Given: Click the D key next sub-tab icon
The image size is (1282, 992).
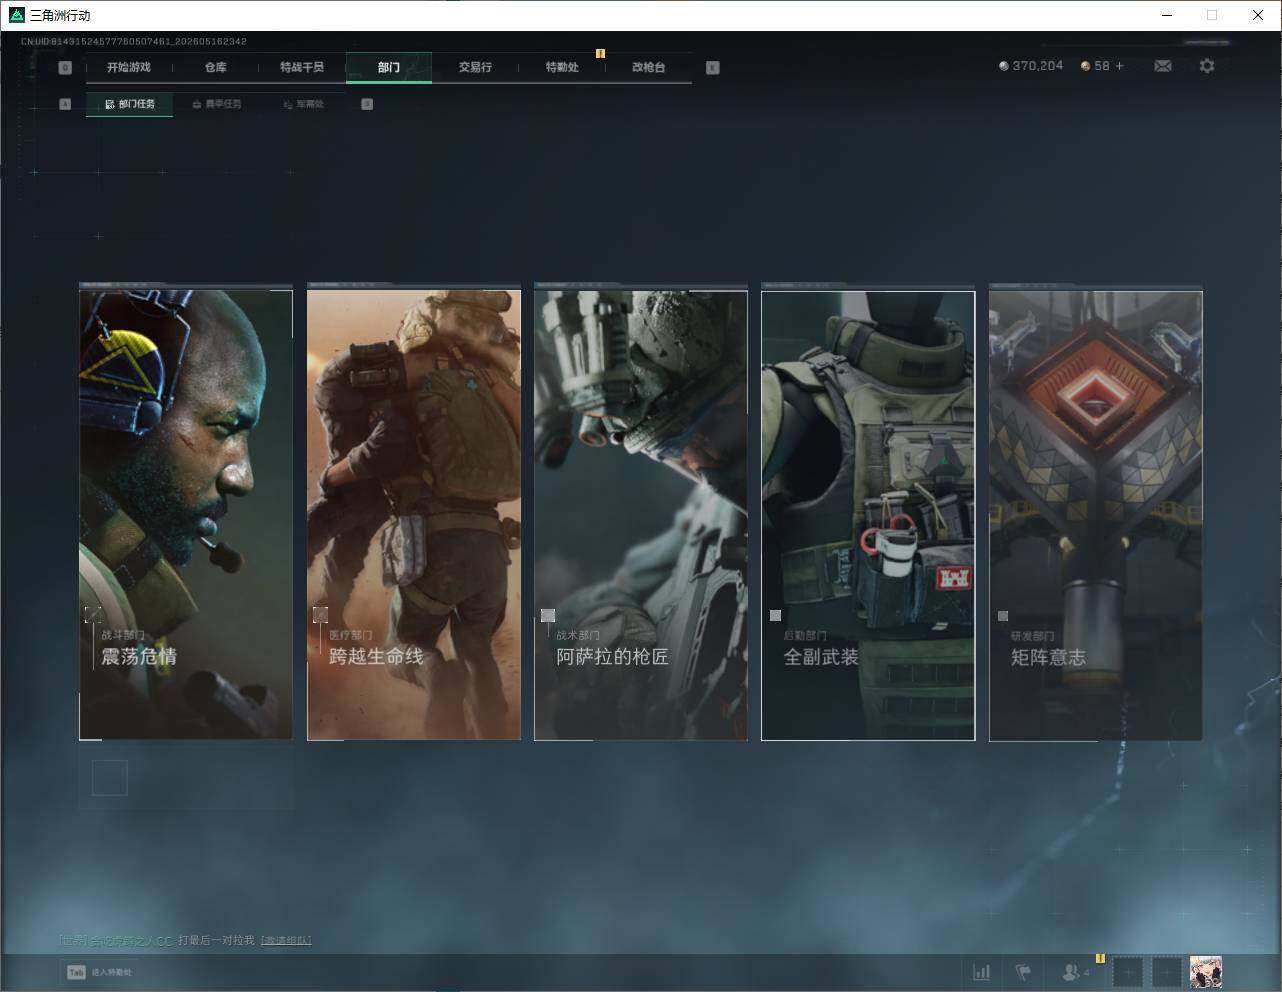Looking at the screenshot, I should coord(367,104).
